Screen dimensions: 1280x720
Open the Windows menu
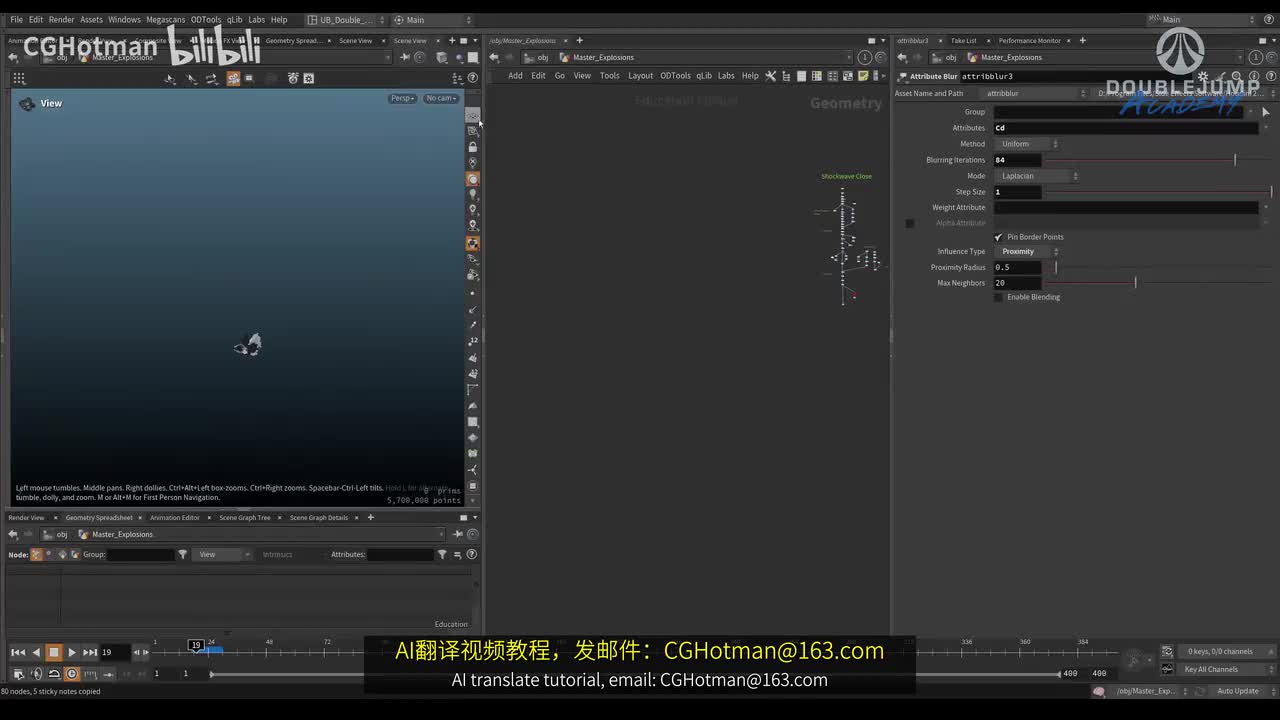(x=124, y=19)
